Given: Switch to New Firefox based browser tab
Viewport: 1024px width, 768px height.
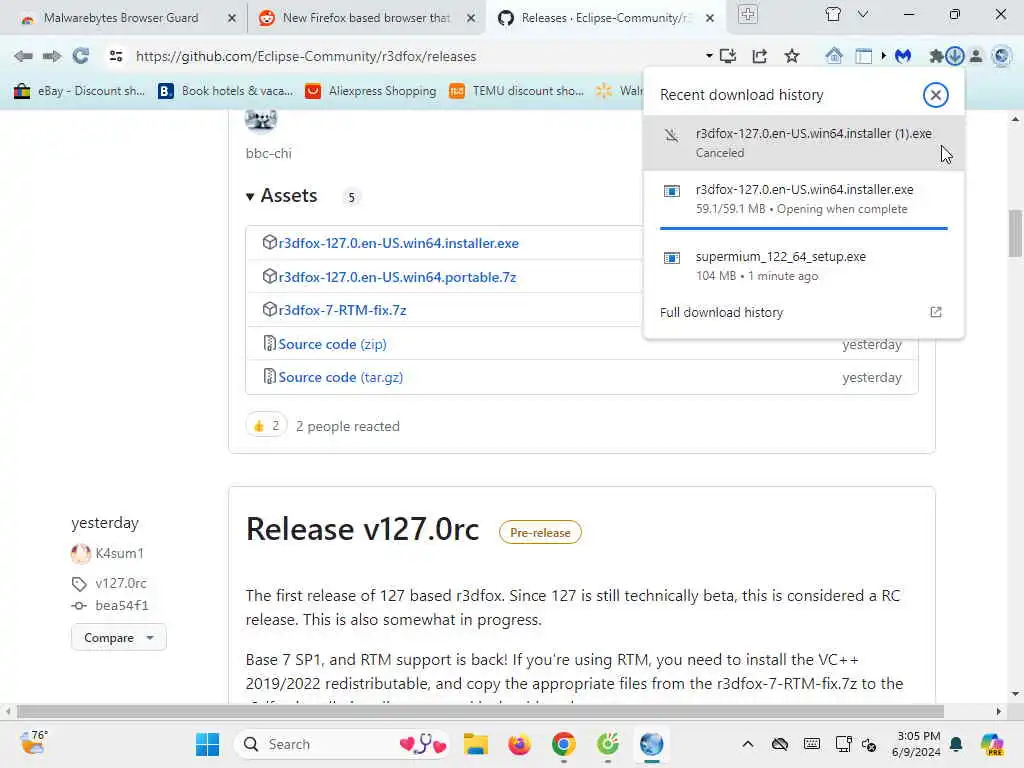Looking at the screenshot, I should click(x=366, y=18).
